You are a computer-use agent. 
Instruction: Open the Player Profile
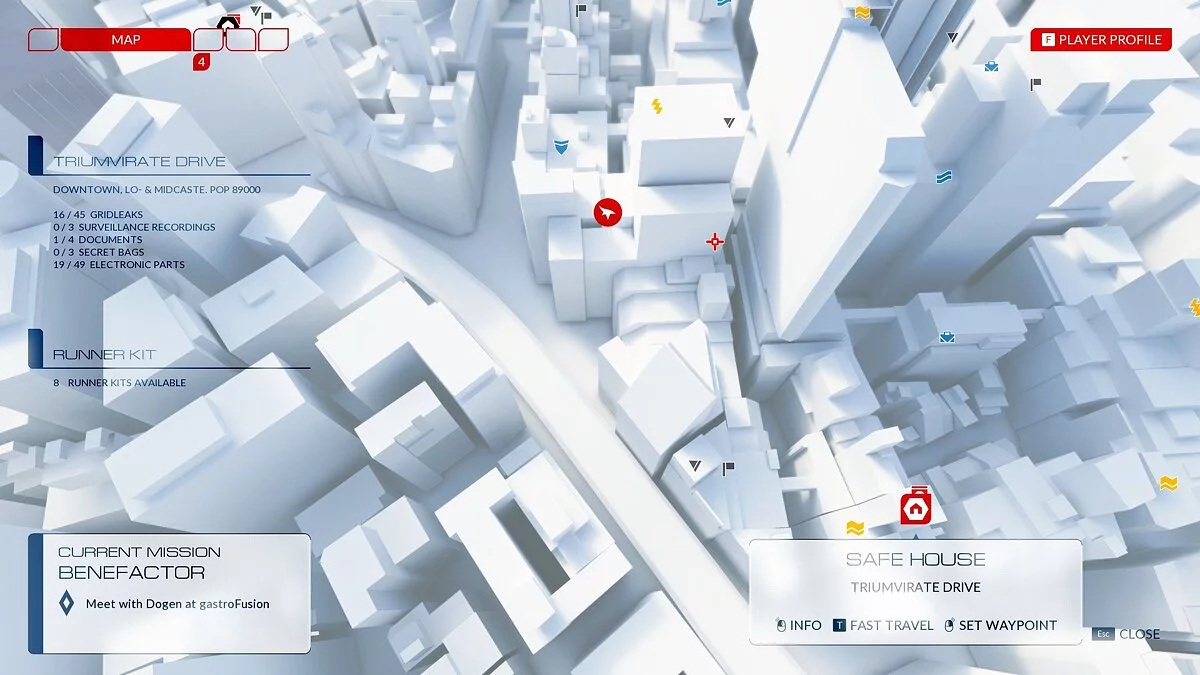(x=1101, y=40)
